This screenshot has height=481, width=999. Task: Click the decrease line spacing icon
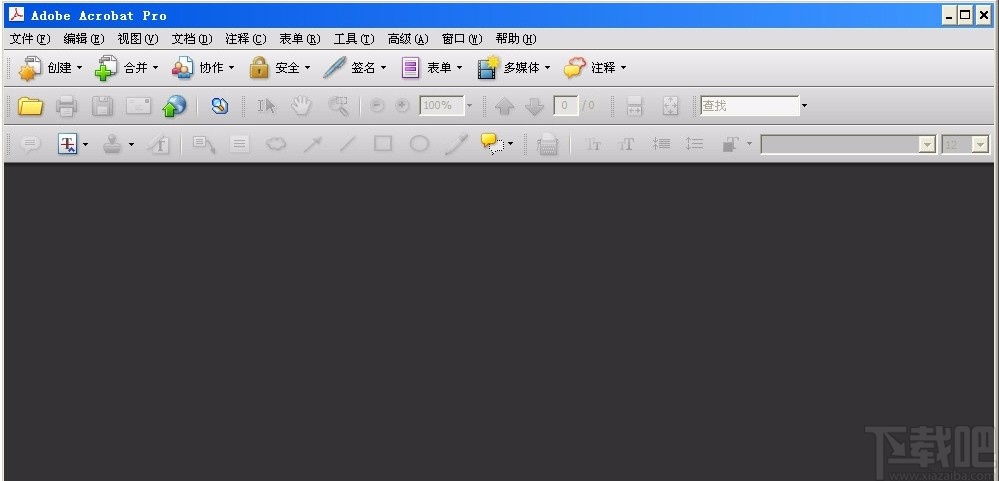(661, 145)
